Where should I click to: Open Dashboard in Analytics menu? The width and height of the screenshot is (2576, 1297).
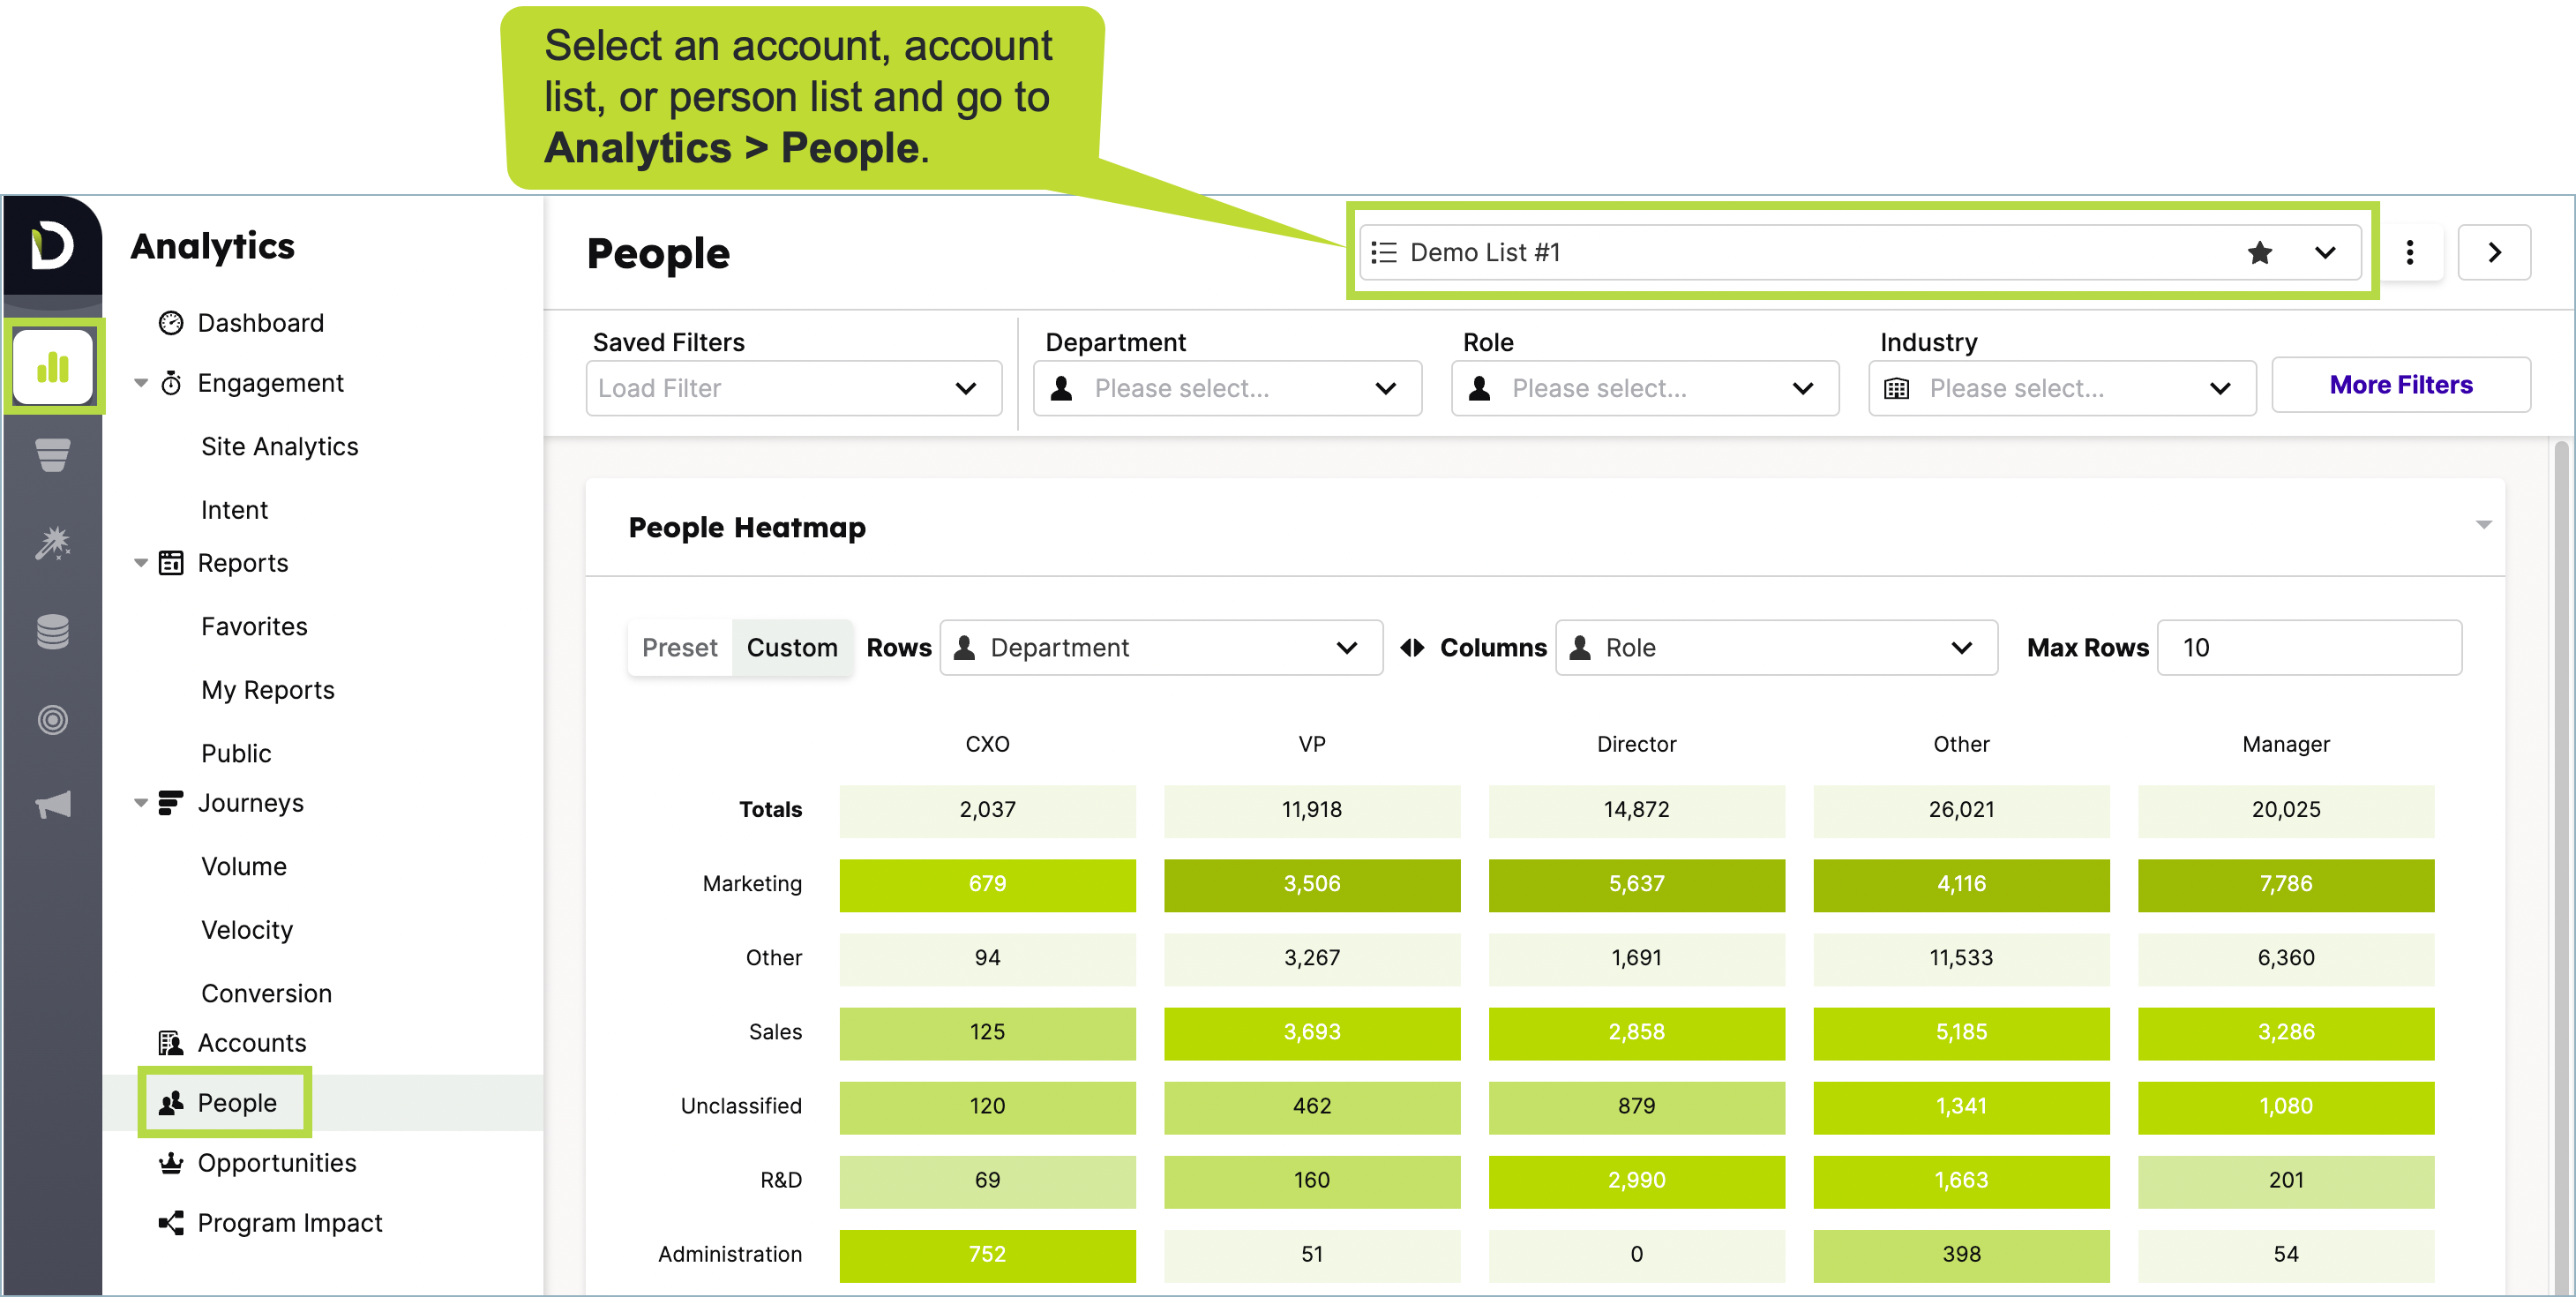pyautogui.click(x=261, y=323)
